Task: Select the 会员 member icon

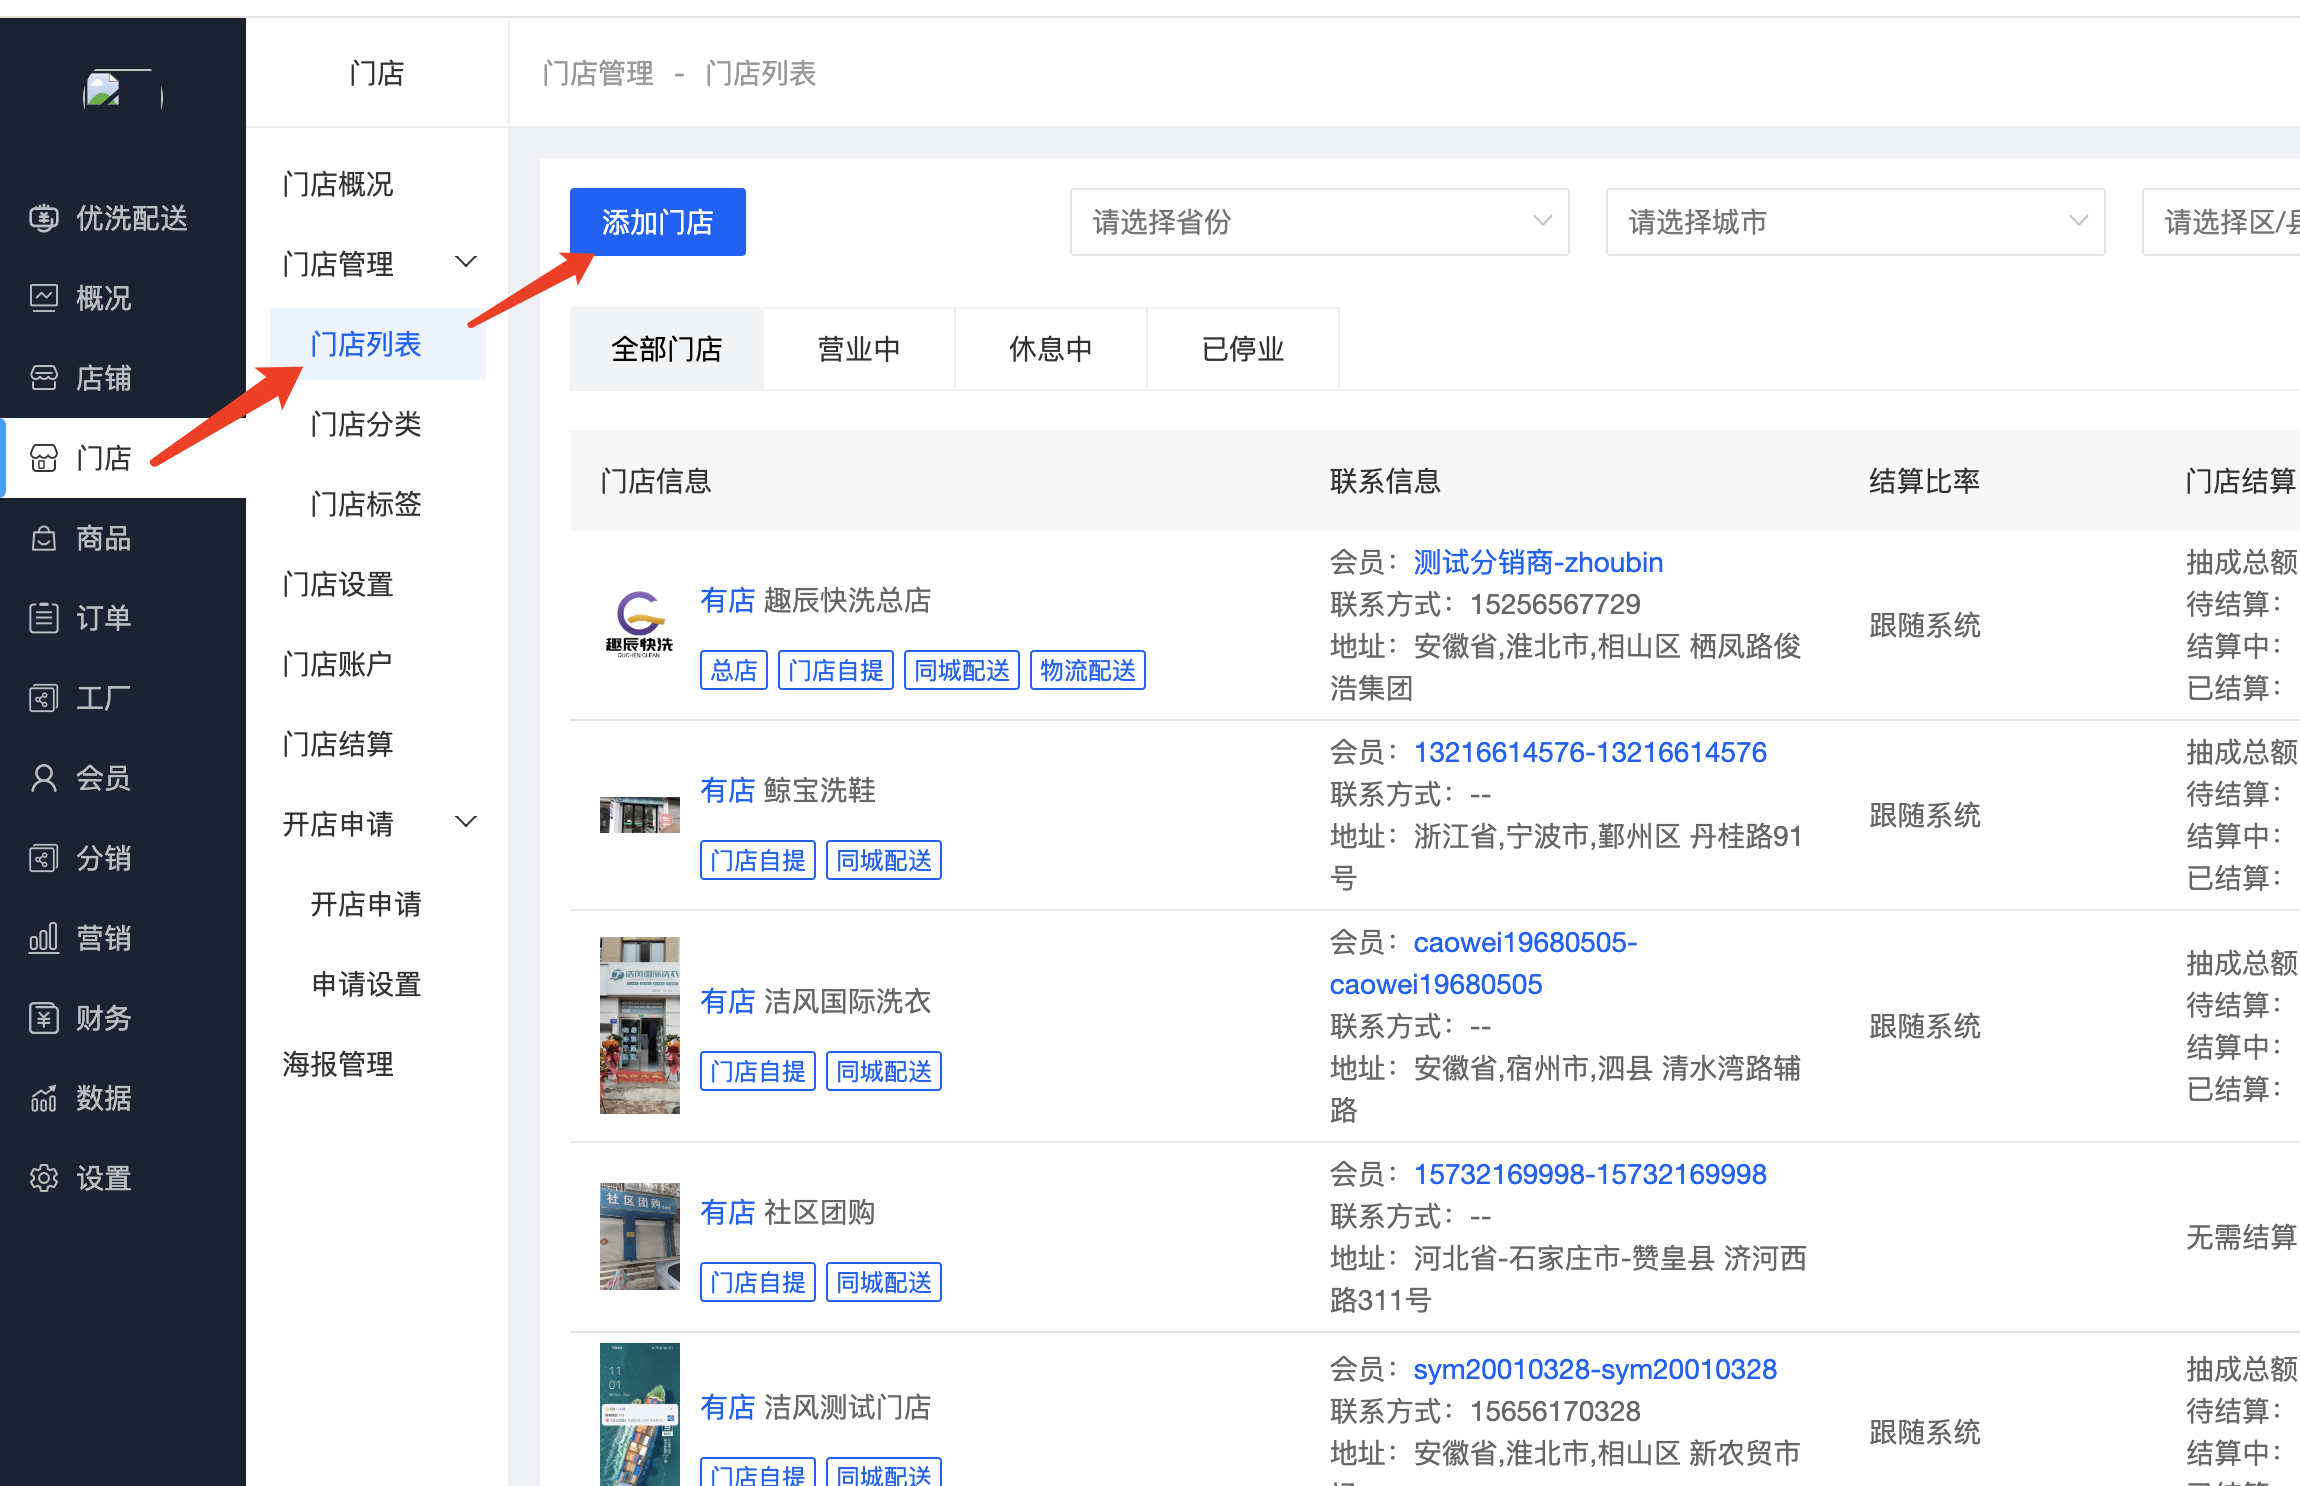Action: 43,778
